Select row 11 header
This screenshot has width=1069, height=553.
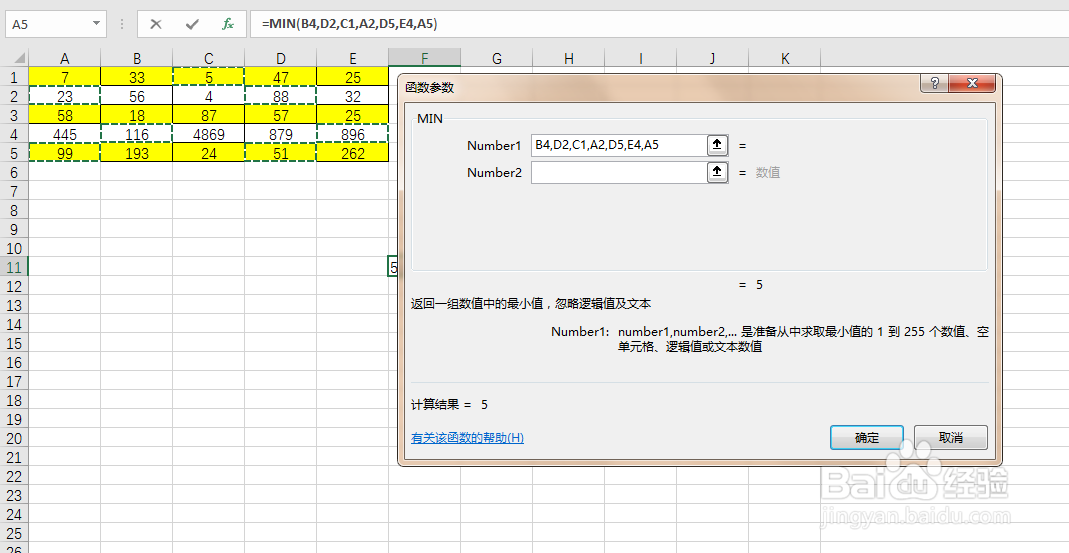click(14, 267)
